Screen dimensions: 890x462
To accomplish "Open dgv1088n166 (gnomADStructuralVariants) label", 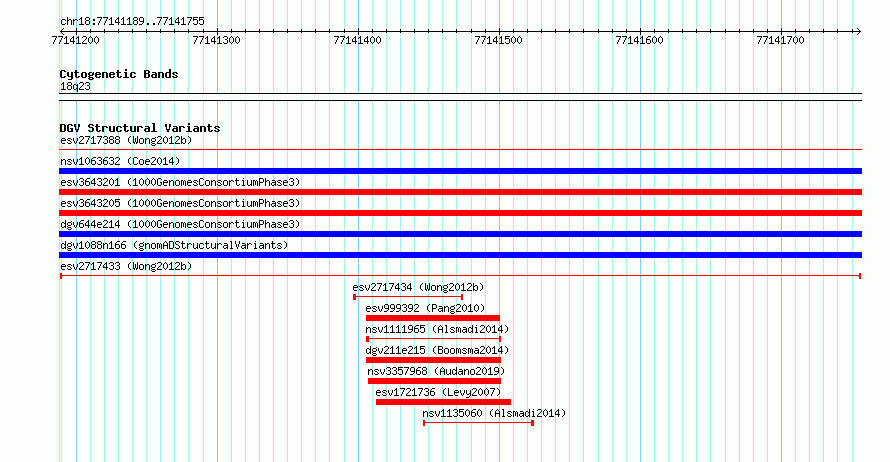I will 174,245.
